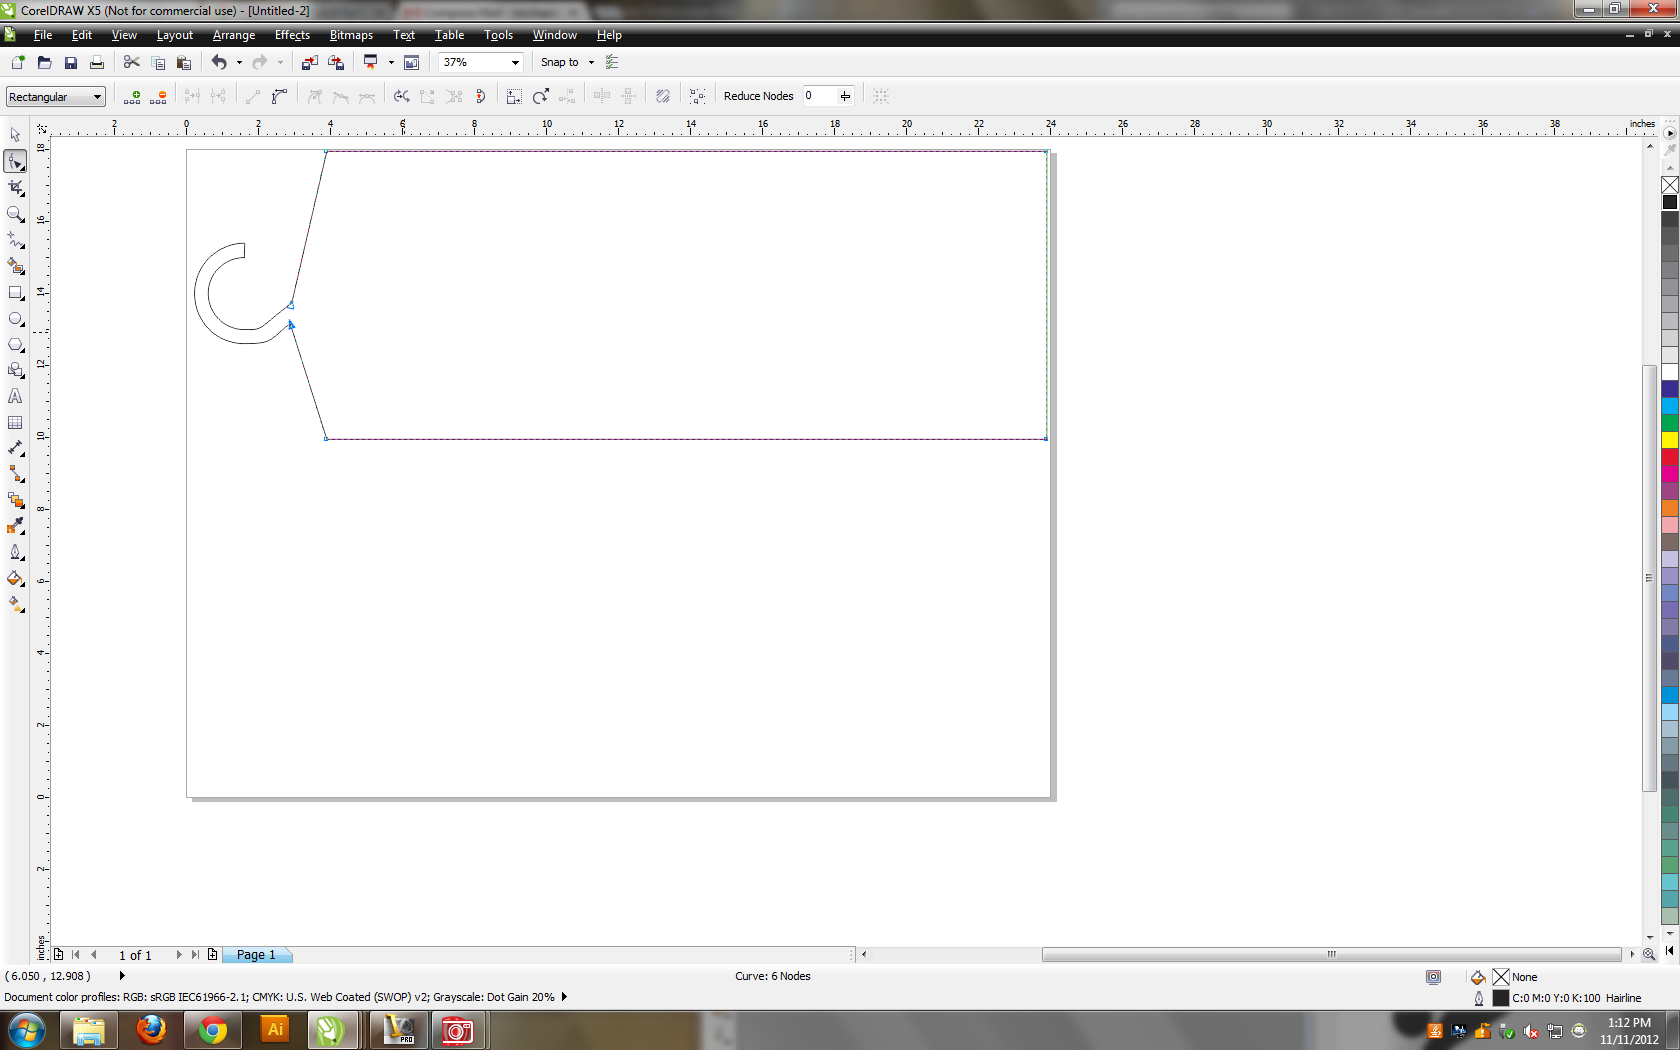Open the Window menu
1680x1050 pixels.
click(554, 35)
